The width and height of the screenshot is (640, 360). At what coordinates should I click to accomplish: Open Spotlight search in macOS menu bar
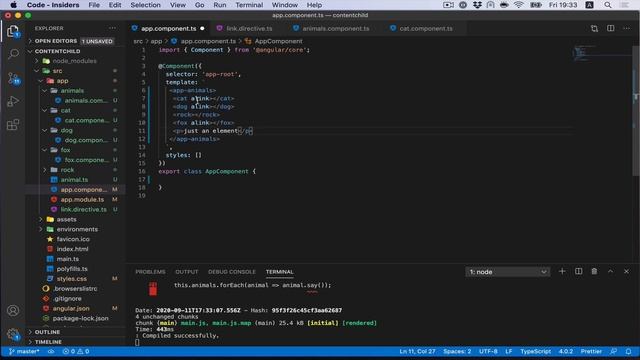[x=608, y=5]
